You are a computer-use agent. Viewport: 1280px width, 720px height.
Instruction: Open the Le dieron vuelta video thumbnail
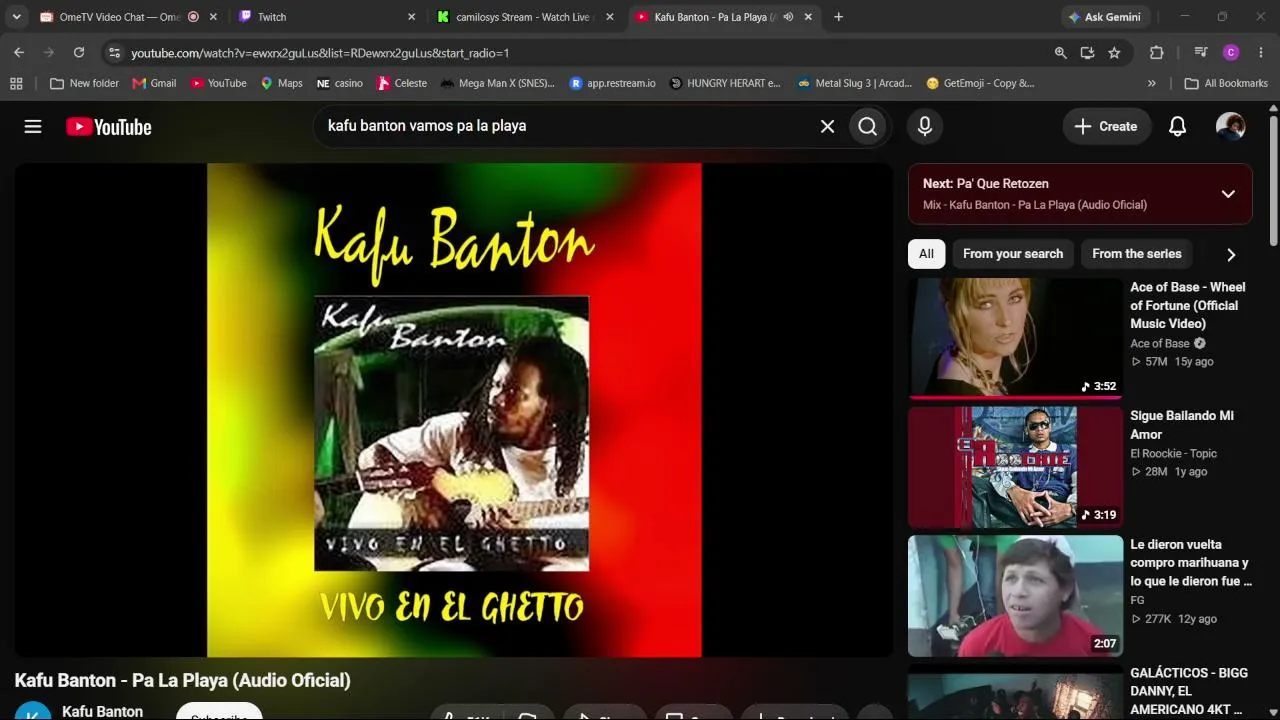coord(1016,596)
